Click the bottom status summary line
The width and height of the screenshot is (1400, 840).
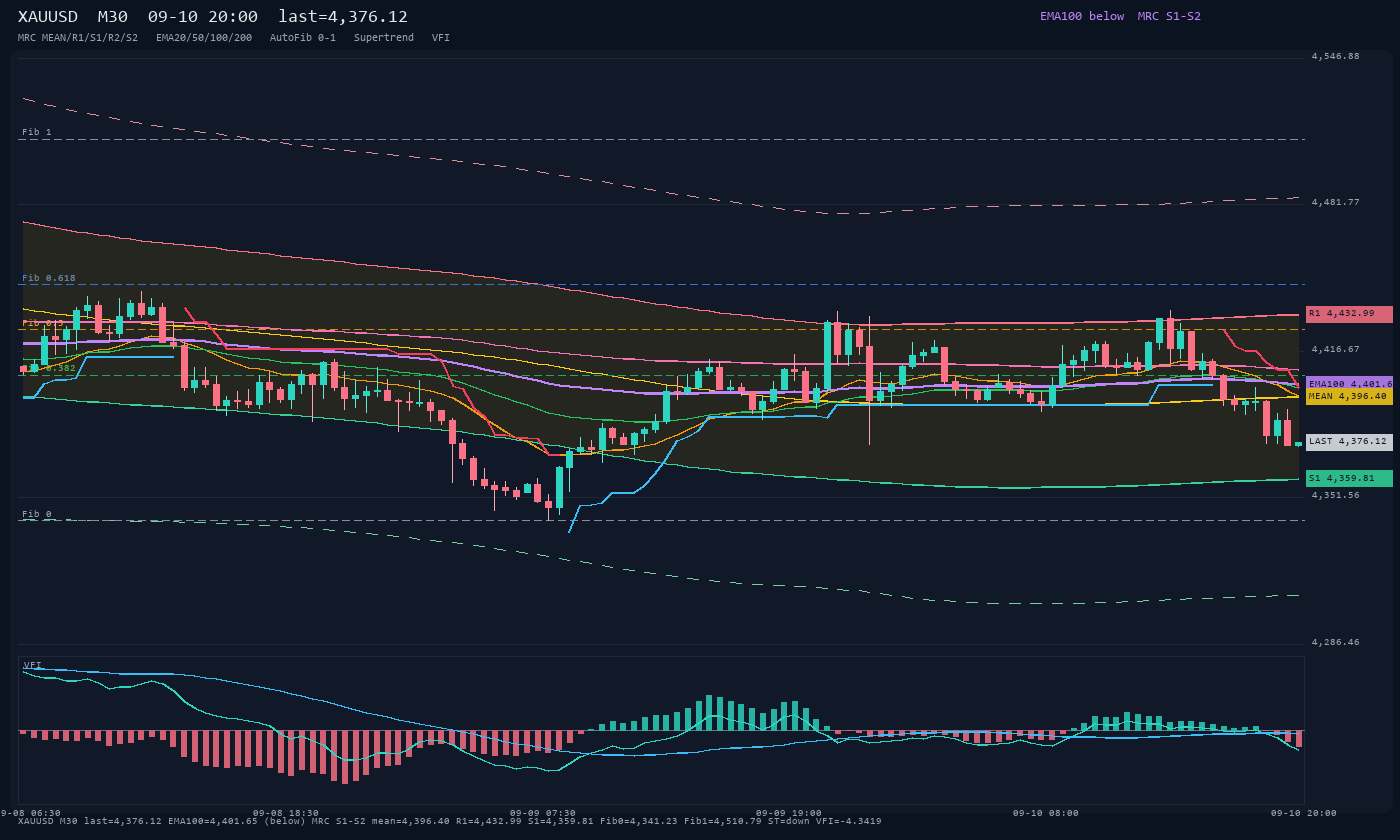pyautogui.click(x=450, y=822)
